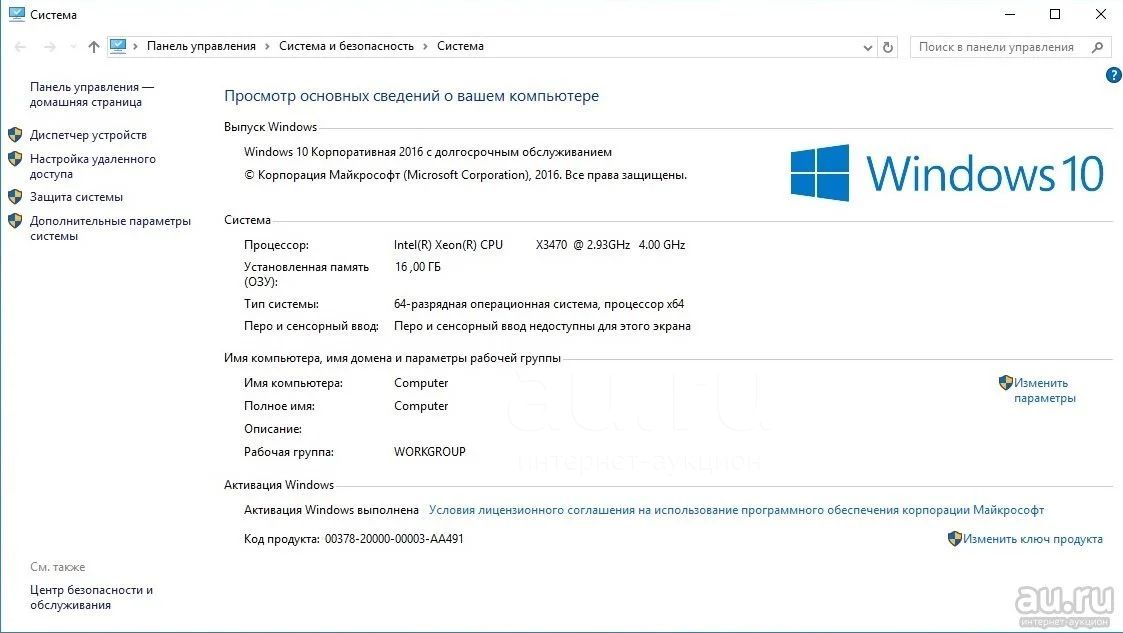This screenshot has height=633, width=1123.
Task: Click shield icon beside 'Настройка удаленного доступа'
Action: pos(15,159)
